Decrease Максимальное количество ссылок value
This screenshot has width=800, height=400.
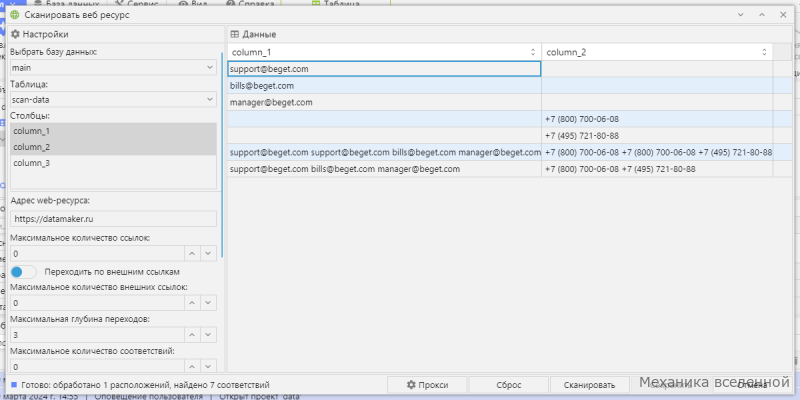(x=208, y=254)
